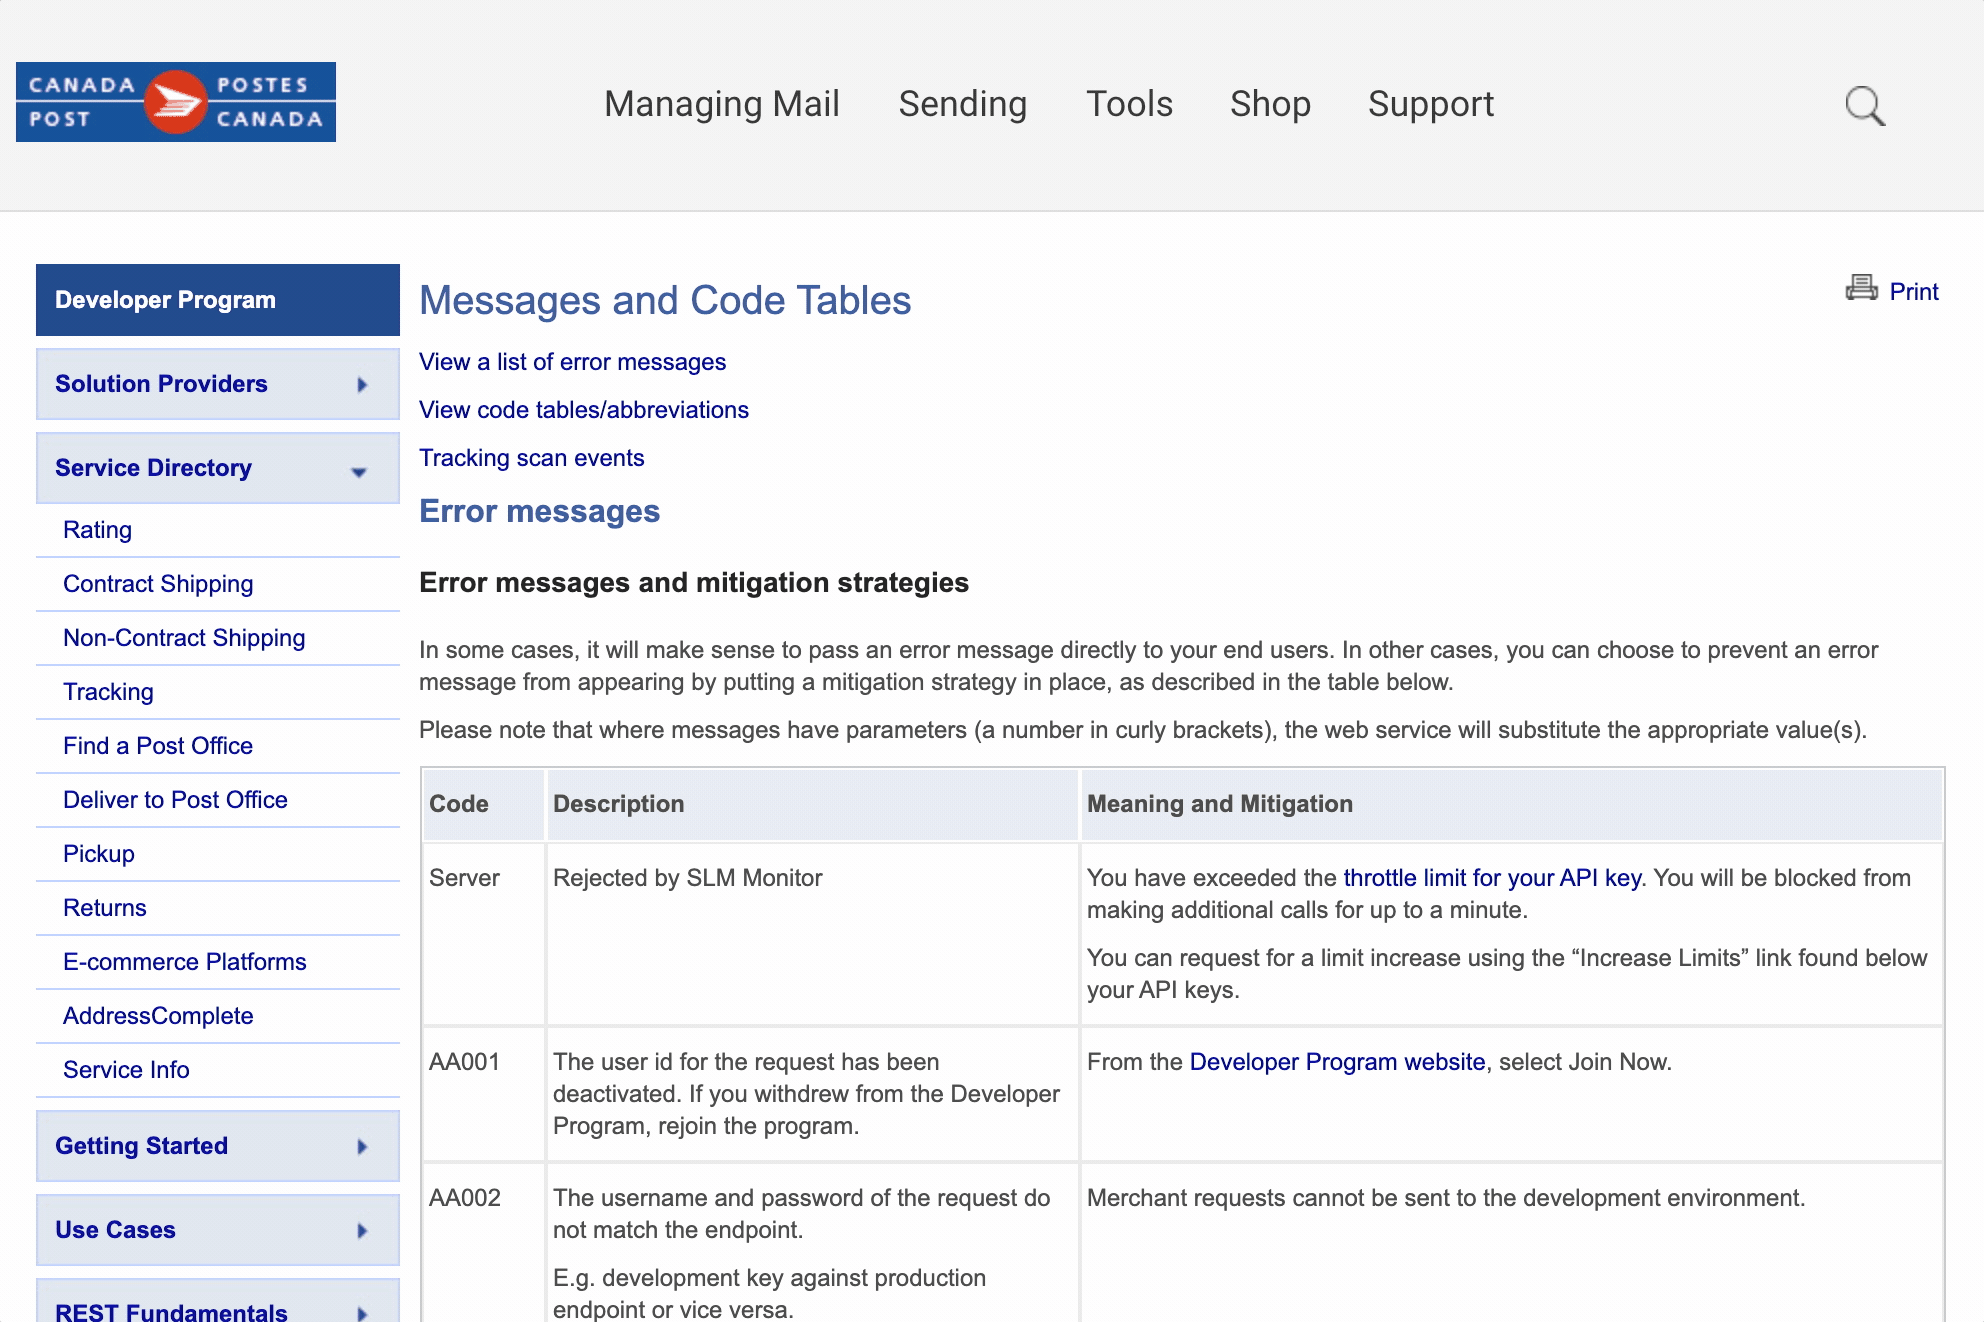Open the search magnifier icon
1984x1322 pixels.
pos(1865,105)
